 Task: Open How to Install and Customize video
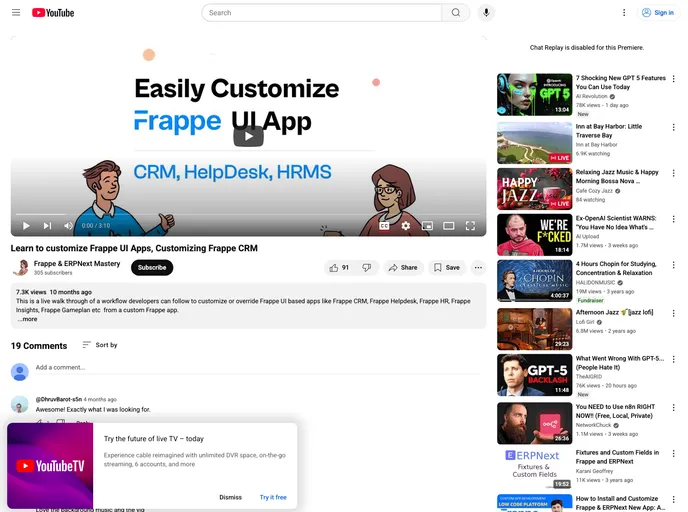click(x=620, y=503)
